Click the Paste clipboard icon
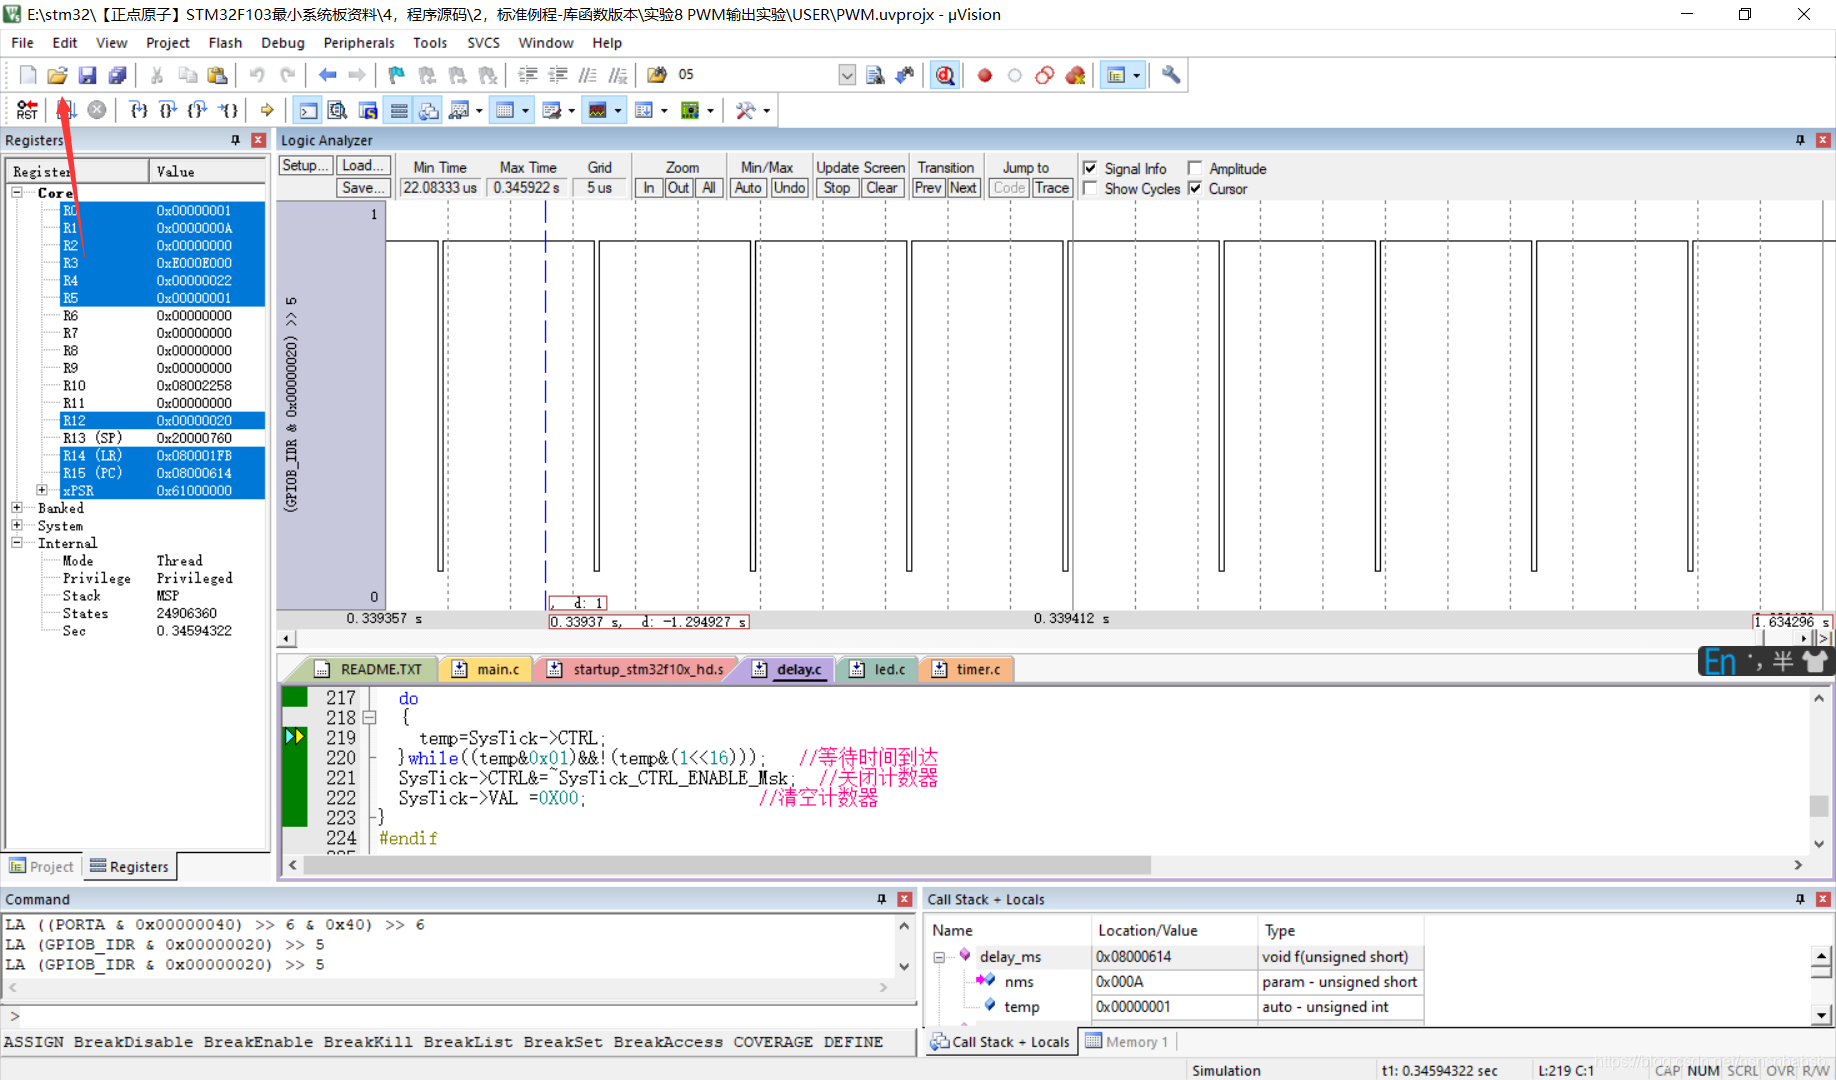The height and width of the screenshot is (1080, 1836). pyautogui.click(x=217, y=75)
